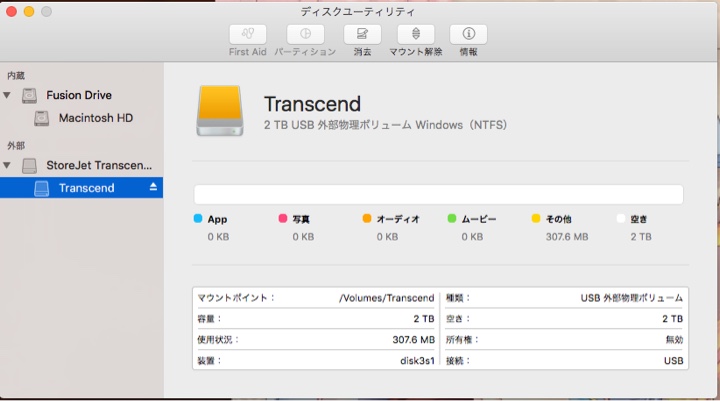Collapse the Fusion Drive disclosure triangle
Screen dimensions: 720x401
(x=7, y=96)
